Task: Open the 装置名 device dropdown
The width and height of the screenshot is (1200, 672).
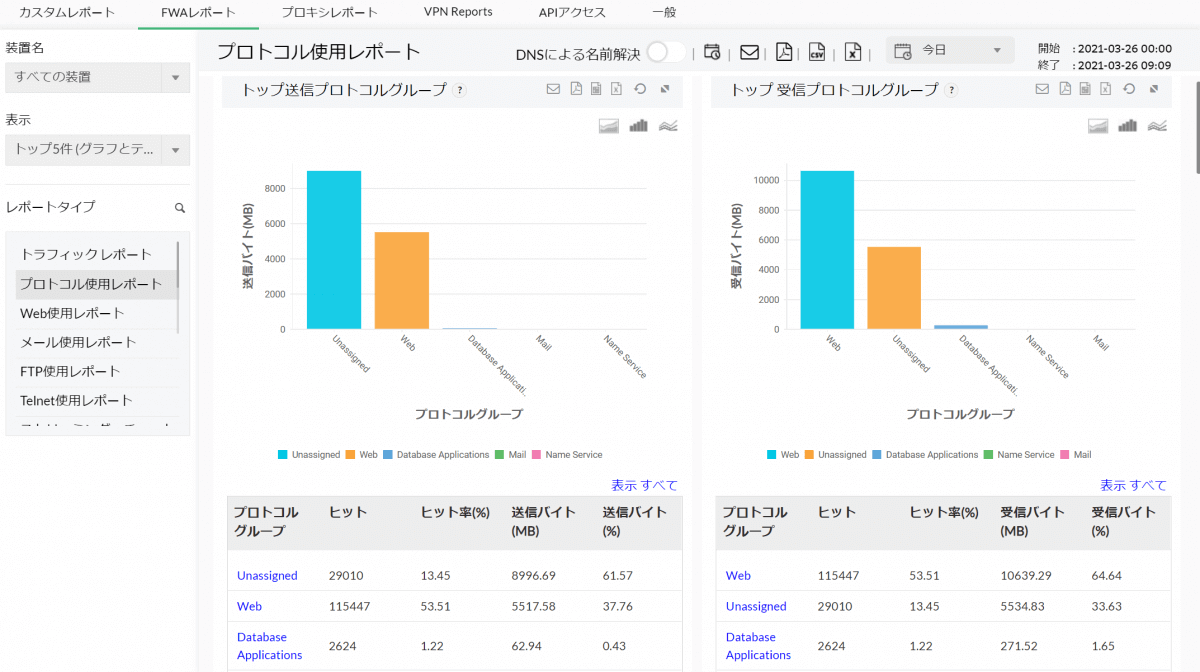Action: tap(97, 77)
